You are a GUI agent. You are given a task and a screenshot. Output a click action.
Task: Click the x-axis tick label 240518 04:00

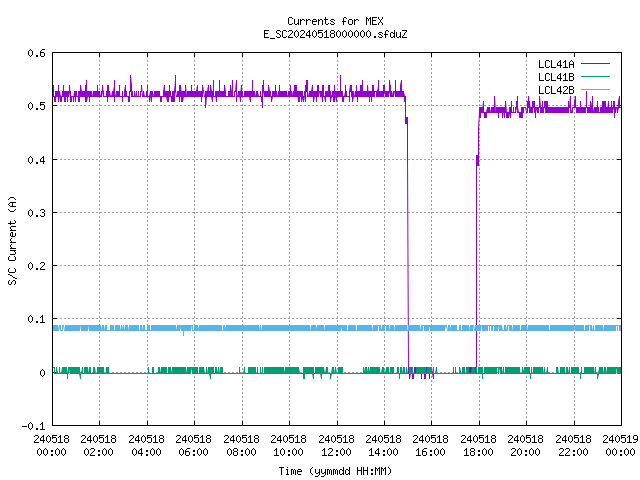pyautogui.click(x=146, y=446)
